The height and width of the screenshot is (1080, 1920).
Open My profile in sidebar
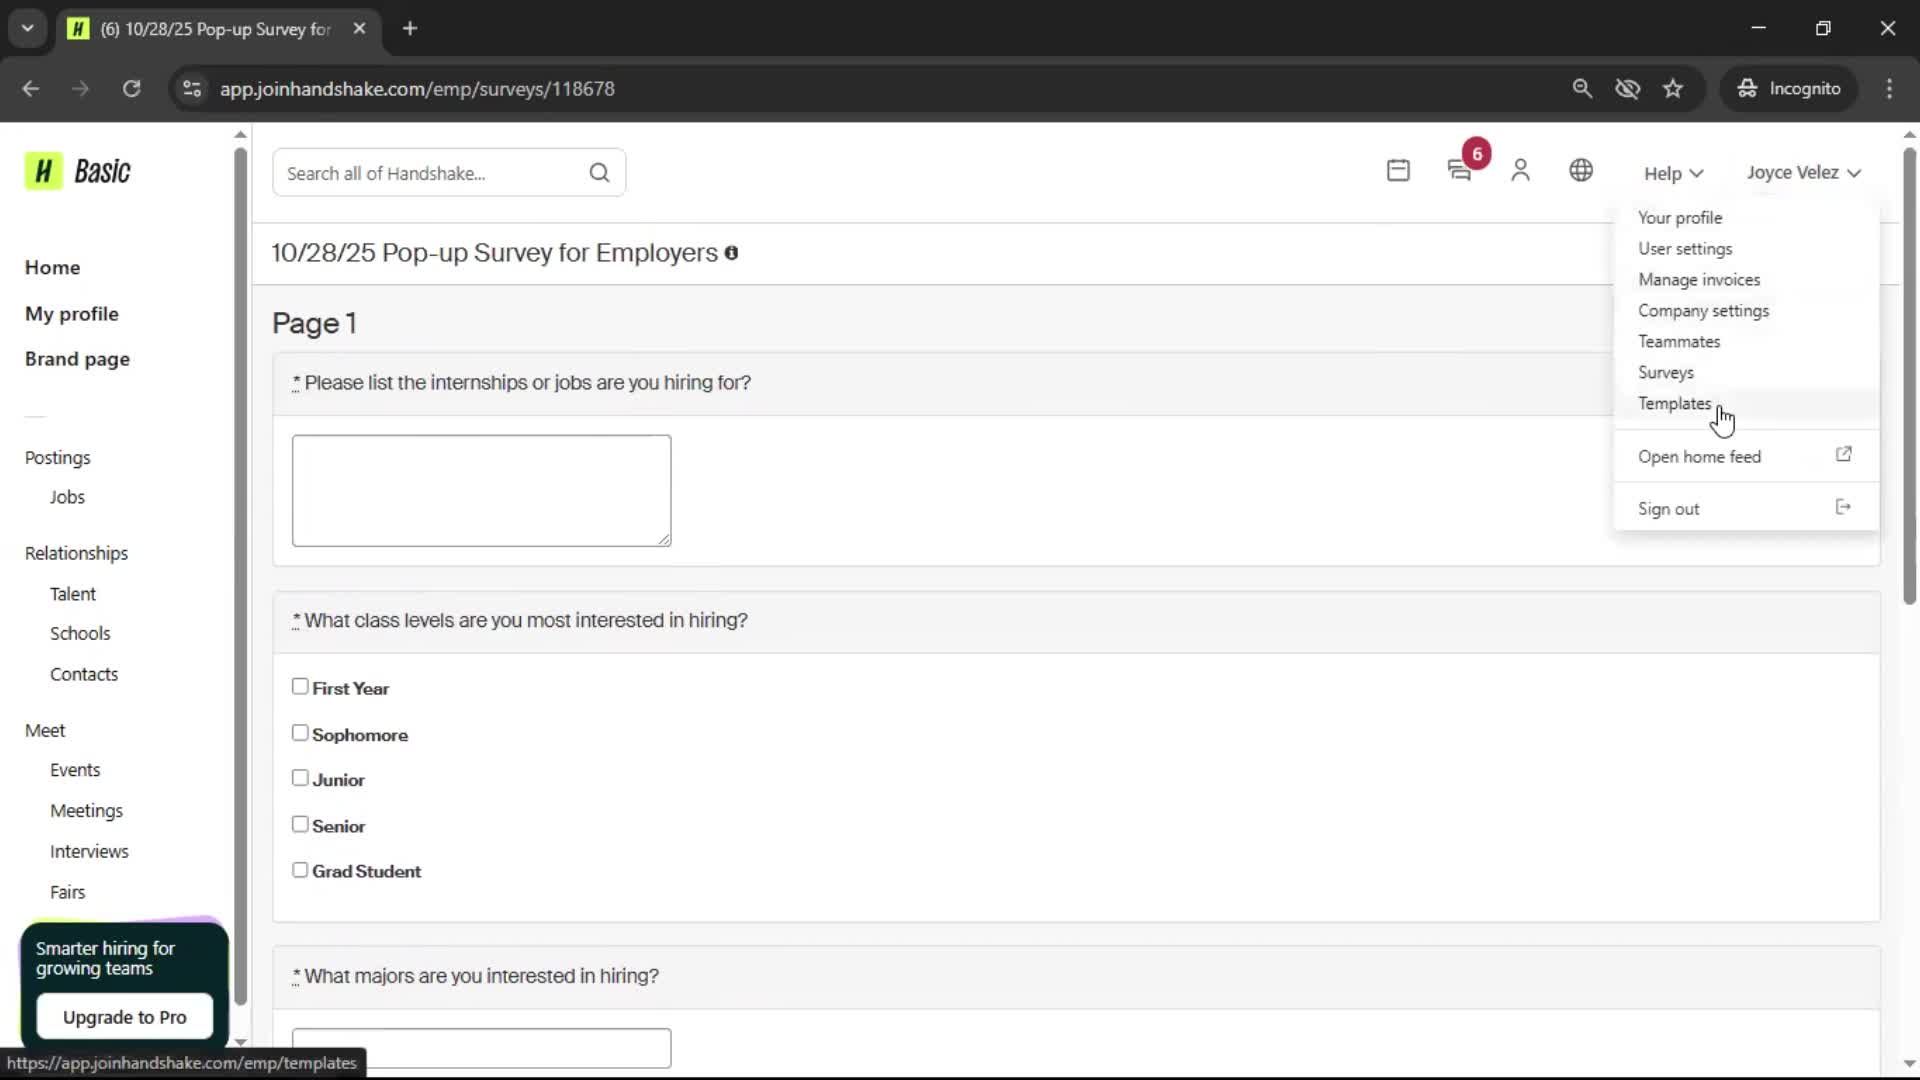[71, 314]
